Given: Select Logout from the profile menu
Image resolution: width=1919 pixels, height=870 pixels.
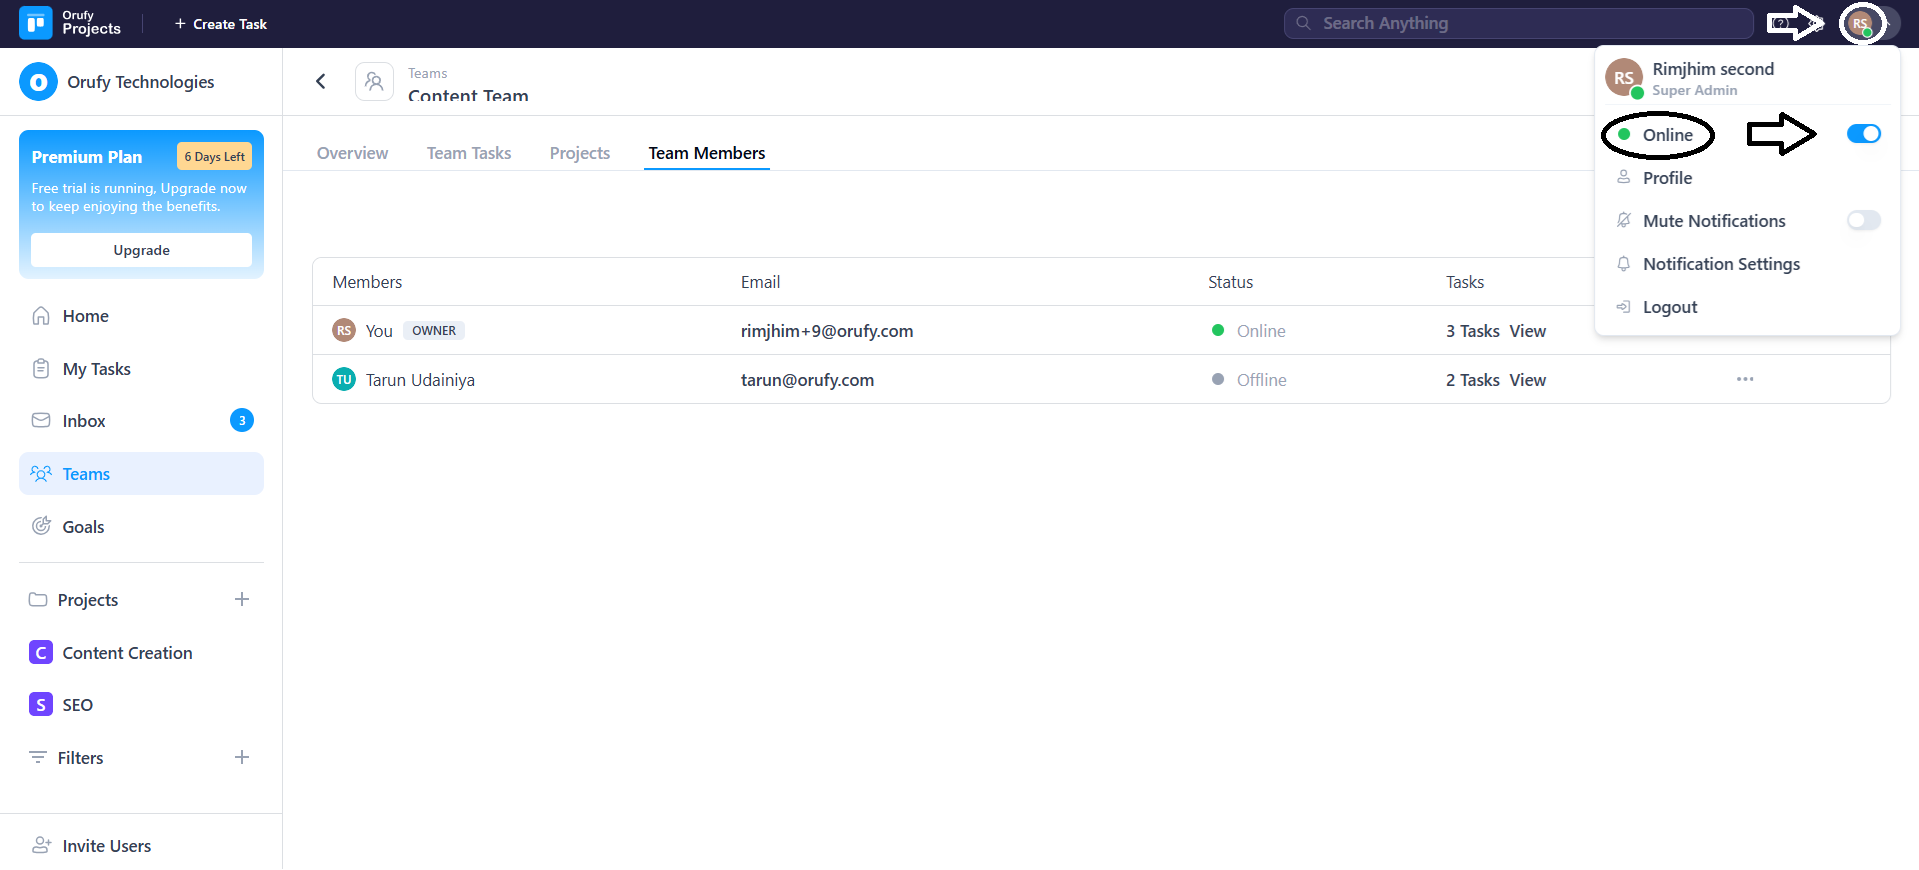Looking at the screenshot, I should click(x=1669, y=307).
